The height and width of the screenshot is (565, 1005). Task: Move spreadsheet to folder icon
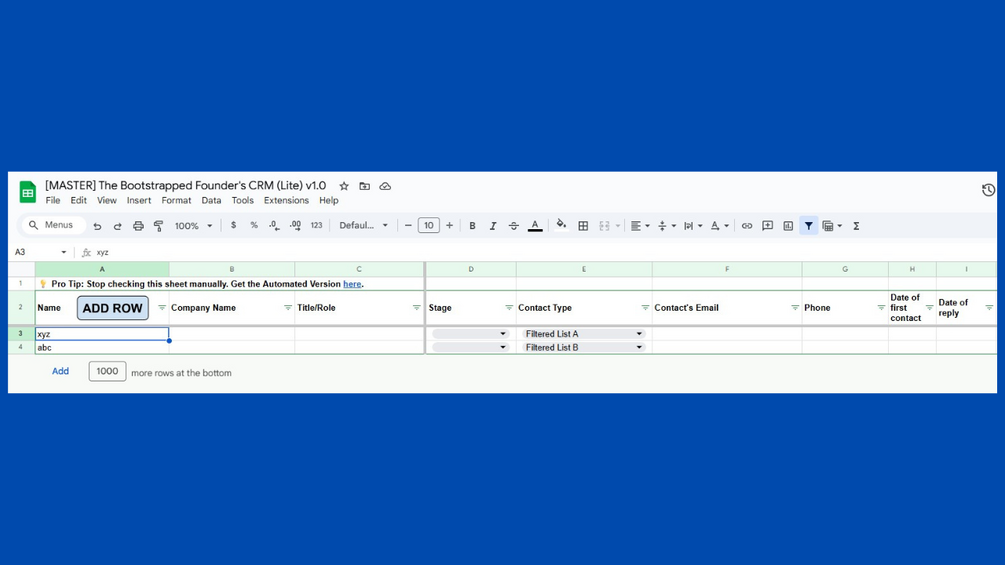[x=365, y=186]
